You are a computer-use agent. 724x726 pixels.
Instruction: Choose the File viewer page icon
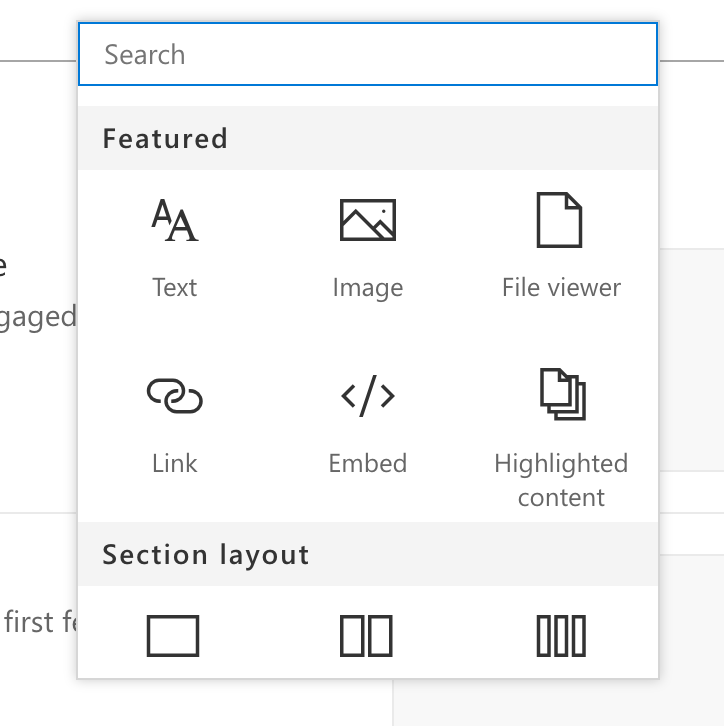tap(560, 221)
